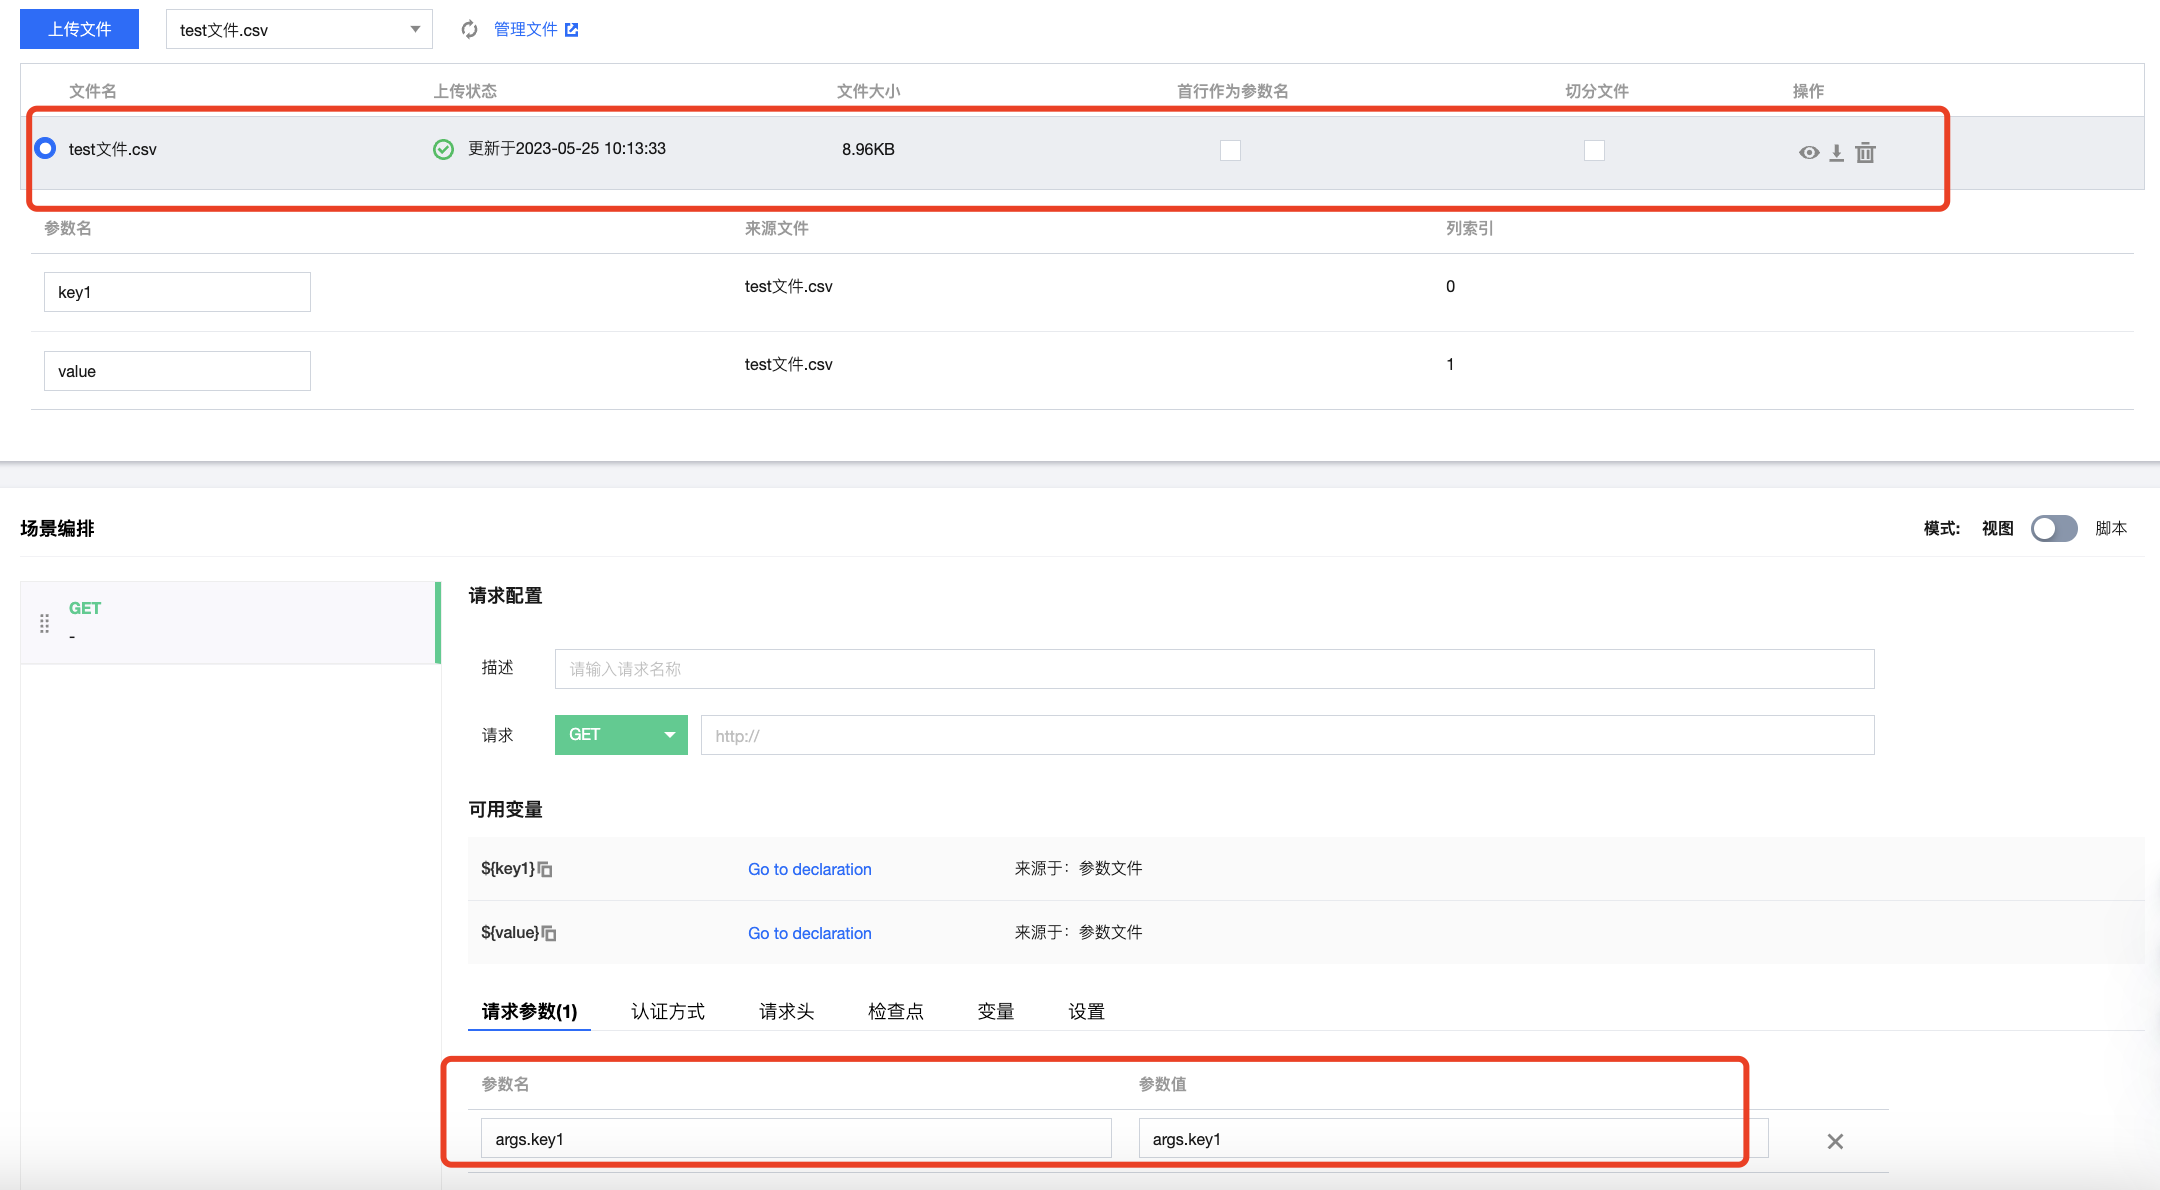2160x1190 pixels.
Task: Preview test文件.csv with the eye icon
Action: [x=1808, y=153]
